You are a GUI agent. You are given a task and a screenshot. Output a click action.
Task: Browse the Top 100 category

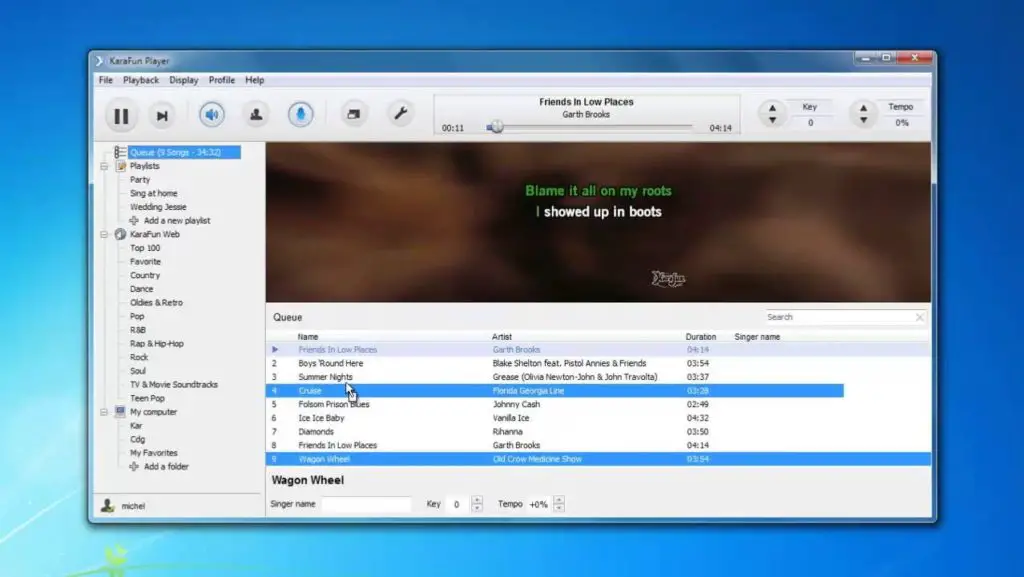pos(145,248)
